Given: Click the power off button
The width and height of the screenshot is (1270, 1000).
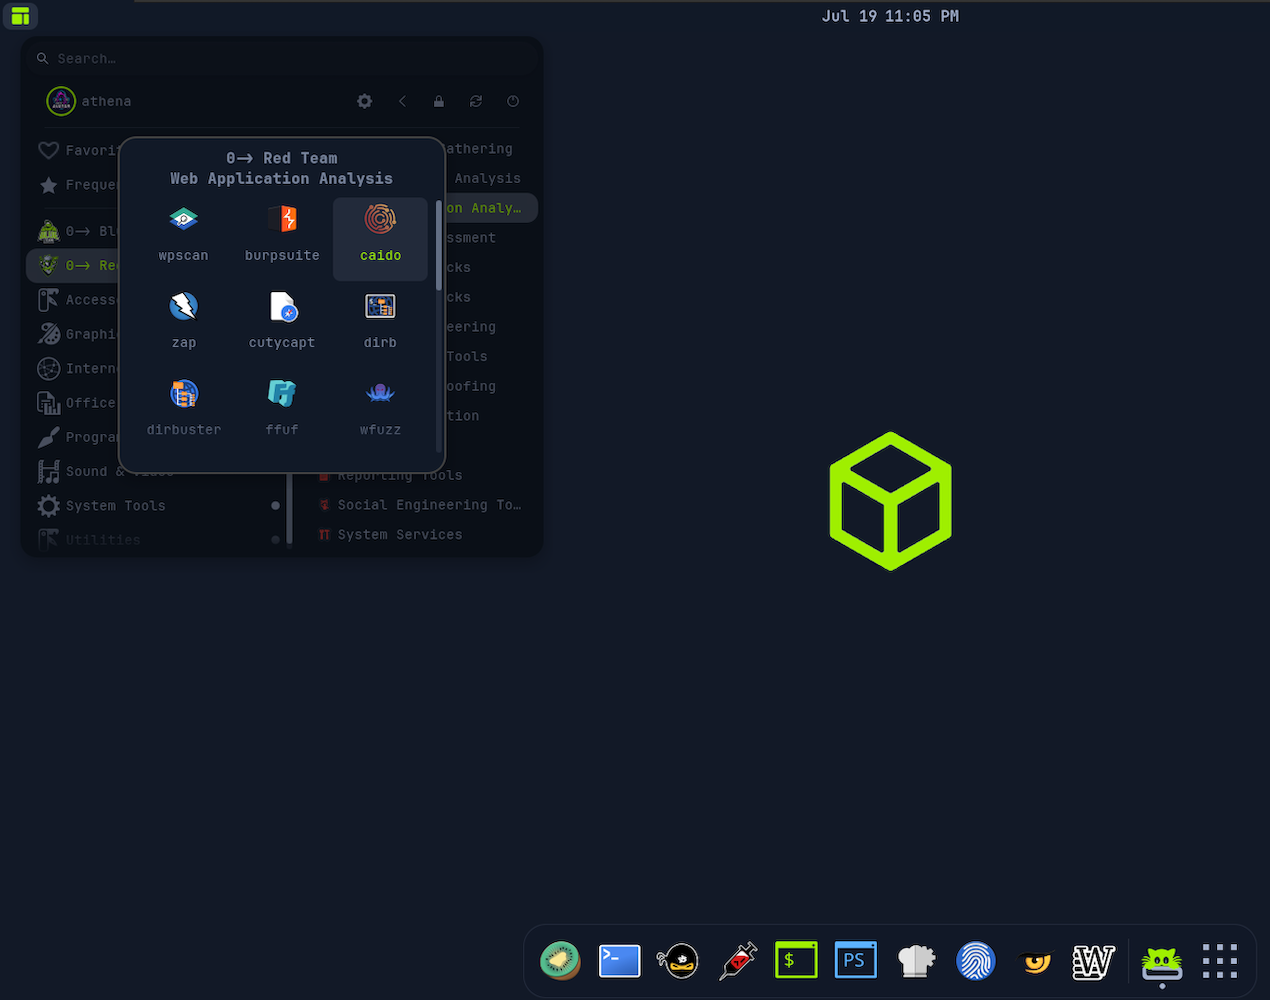Looking at the screenshot, I should pyautogui.click(x=512, y=101).
